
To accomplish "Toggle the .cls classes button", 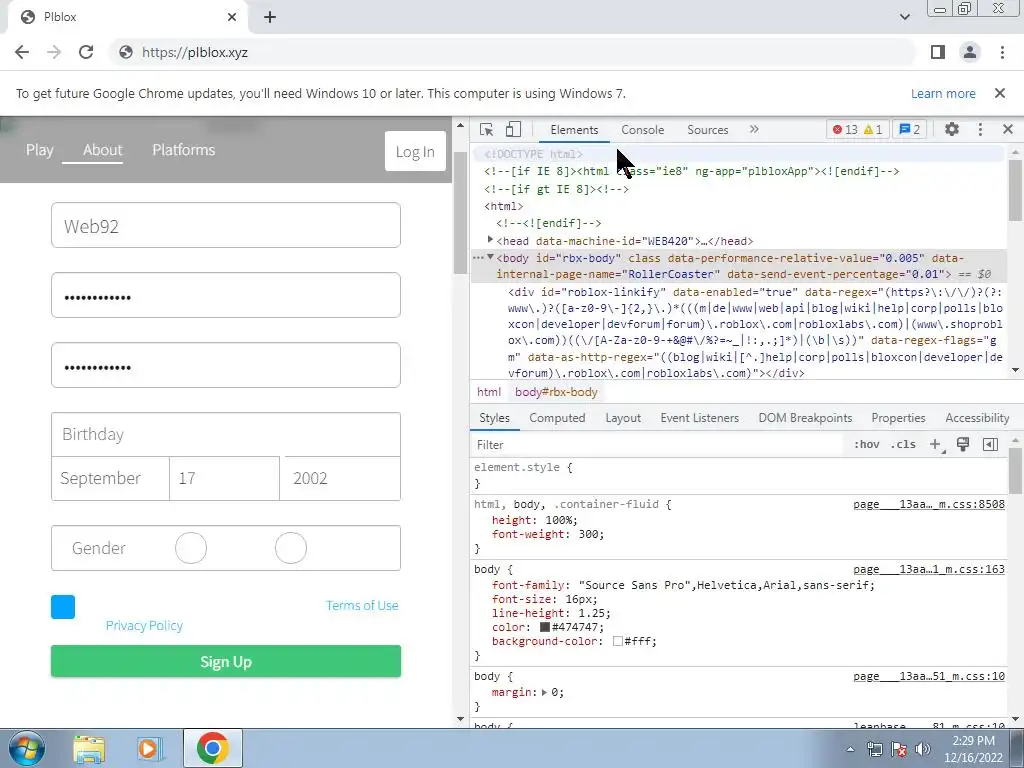I will [904, 445].
